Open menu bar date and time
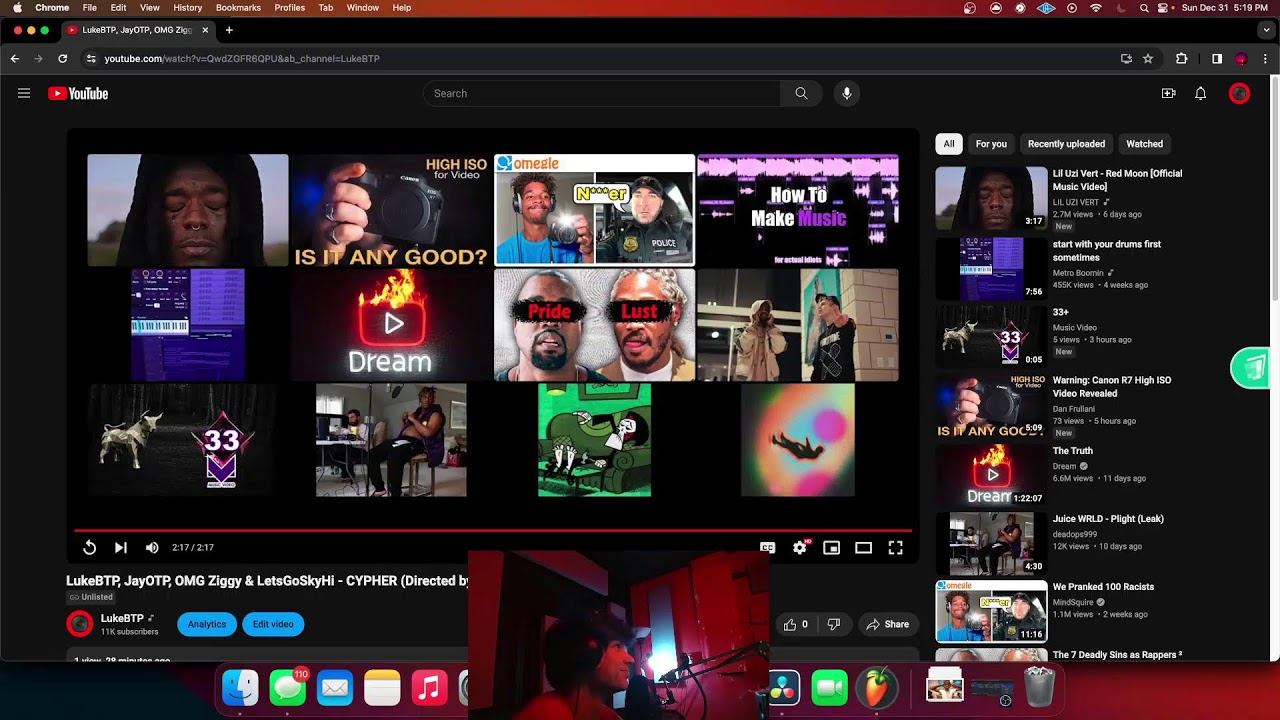Viewport: 1280px width, 720px height. click(1226, 8)
